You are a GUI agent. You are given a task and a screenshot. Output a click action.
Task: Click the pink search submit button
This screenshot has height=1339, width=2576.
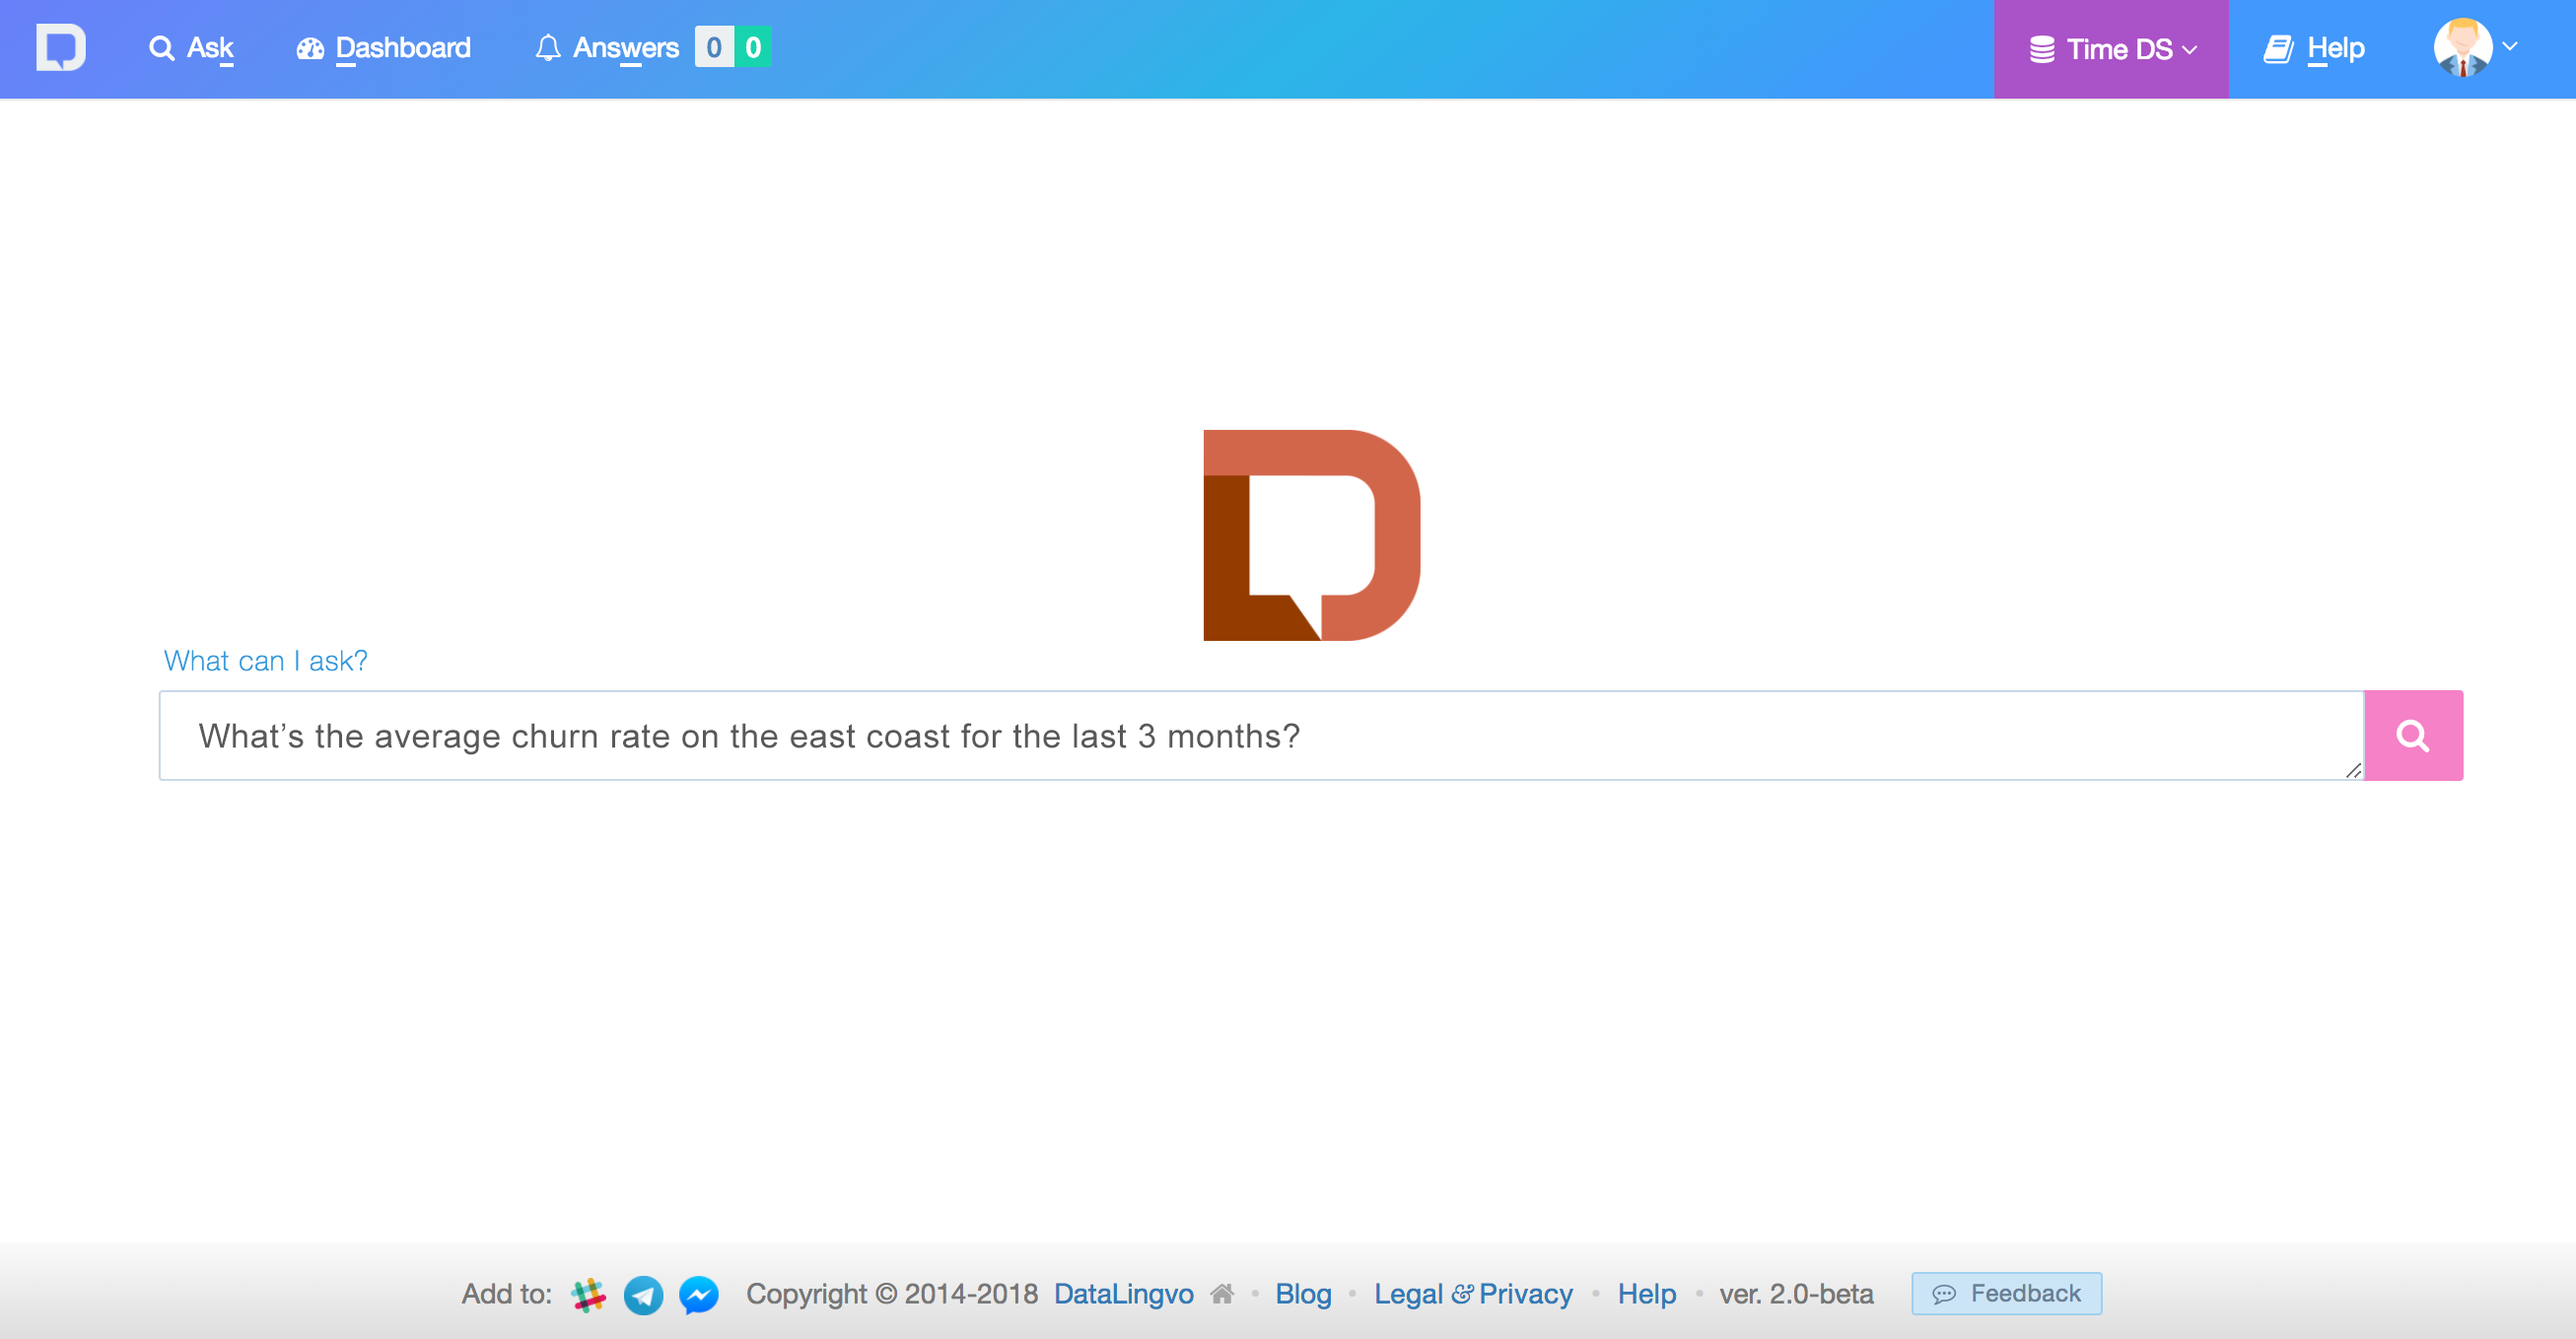2412,736
